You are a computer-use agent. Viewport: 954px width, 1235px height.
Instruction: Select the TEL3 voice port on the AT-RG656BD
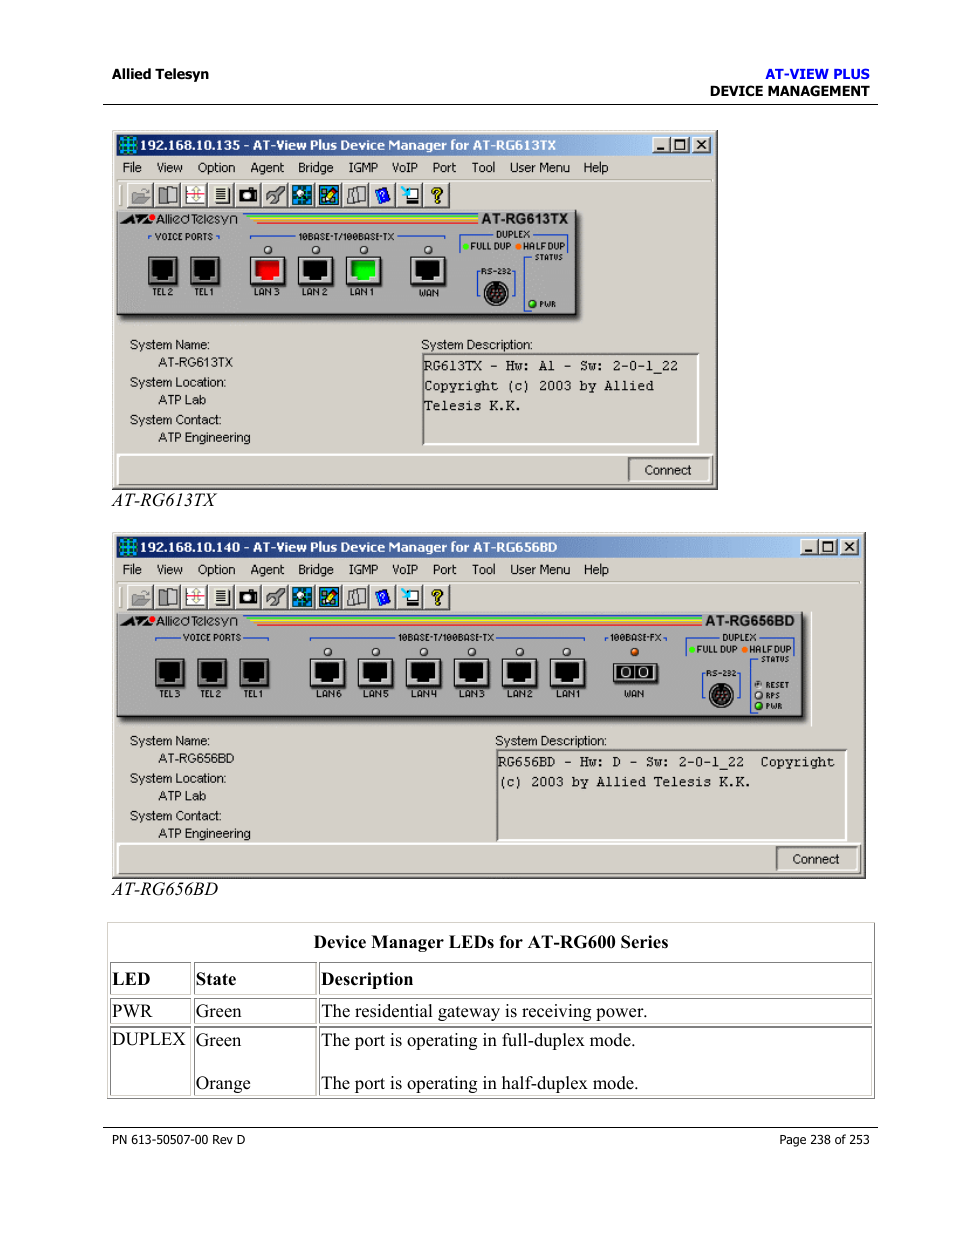[x=170, y=673]
